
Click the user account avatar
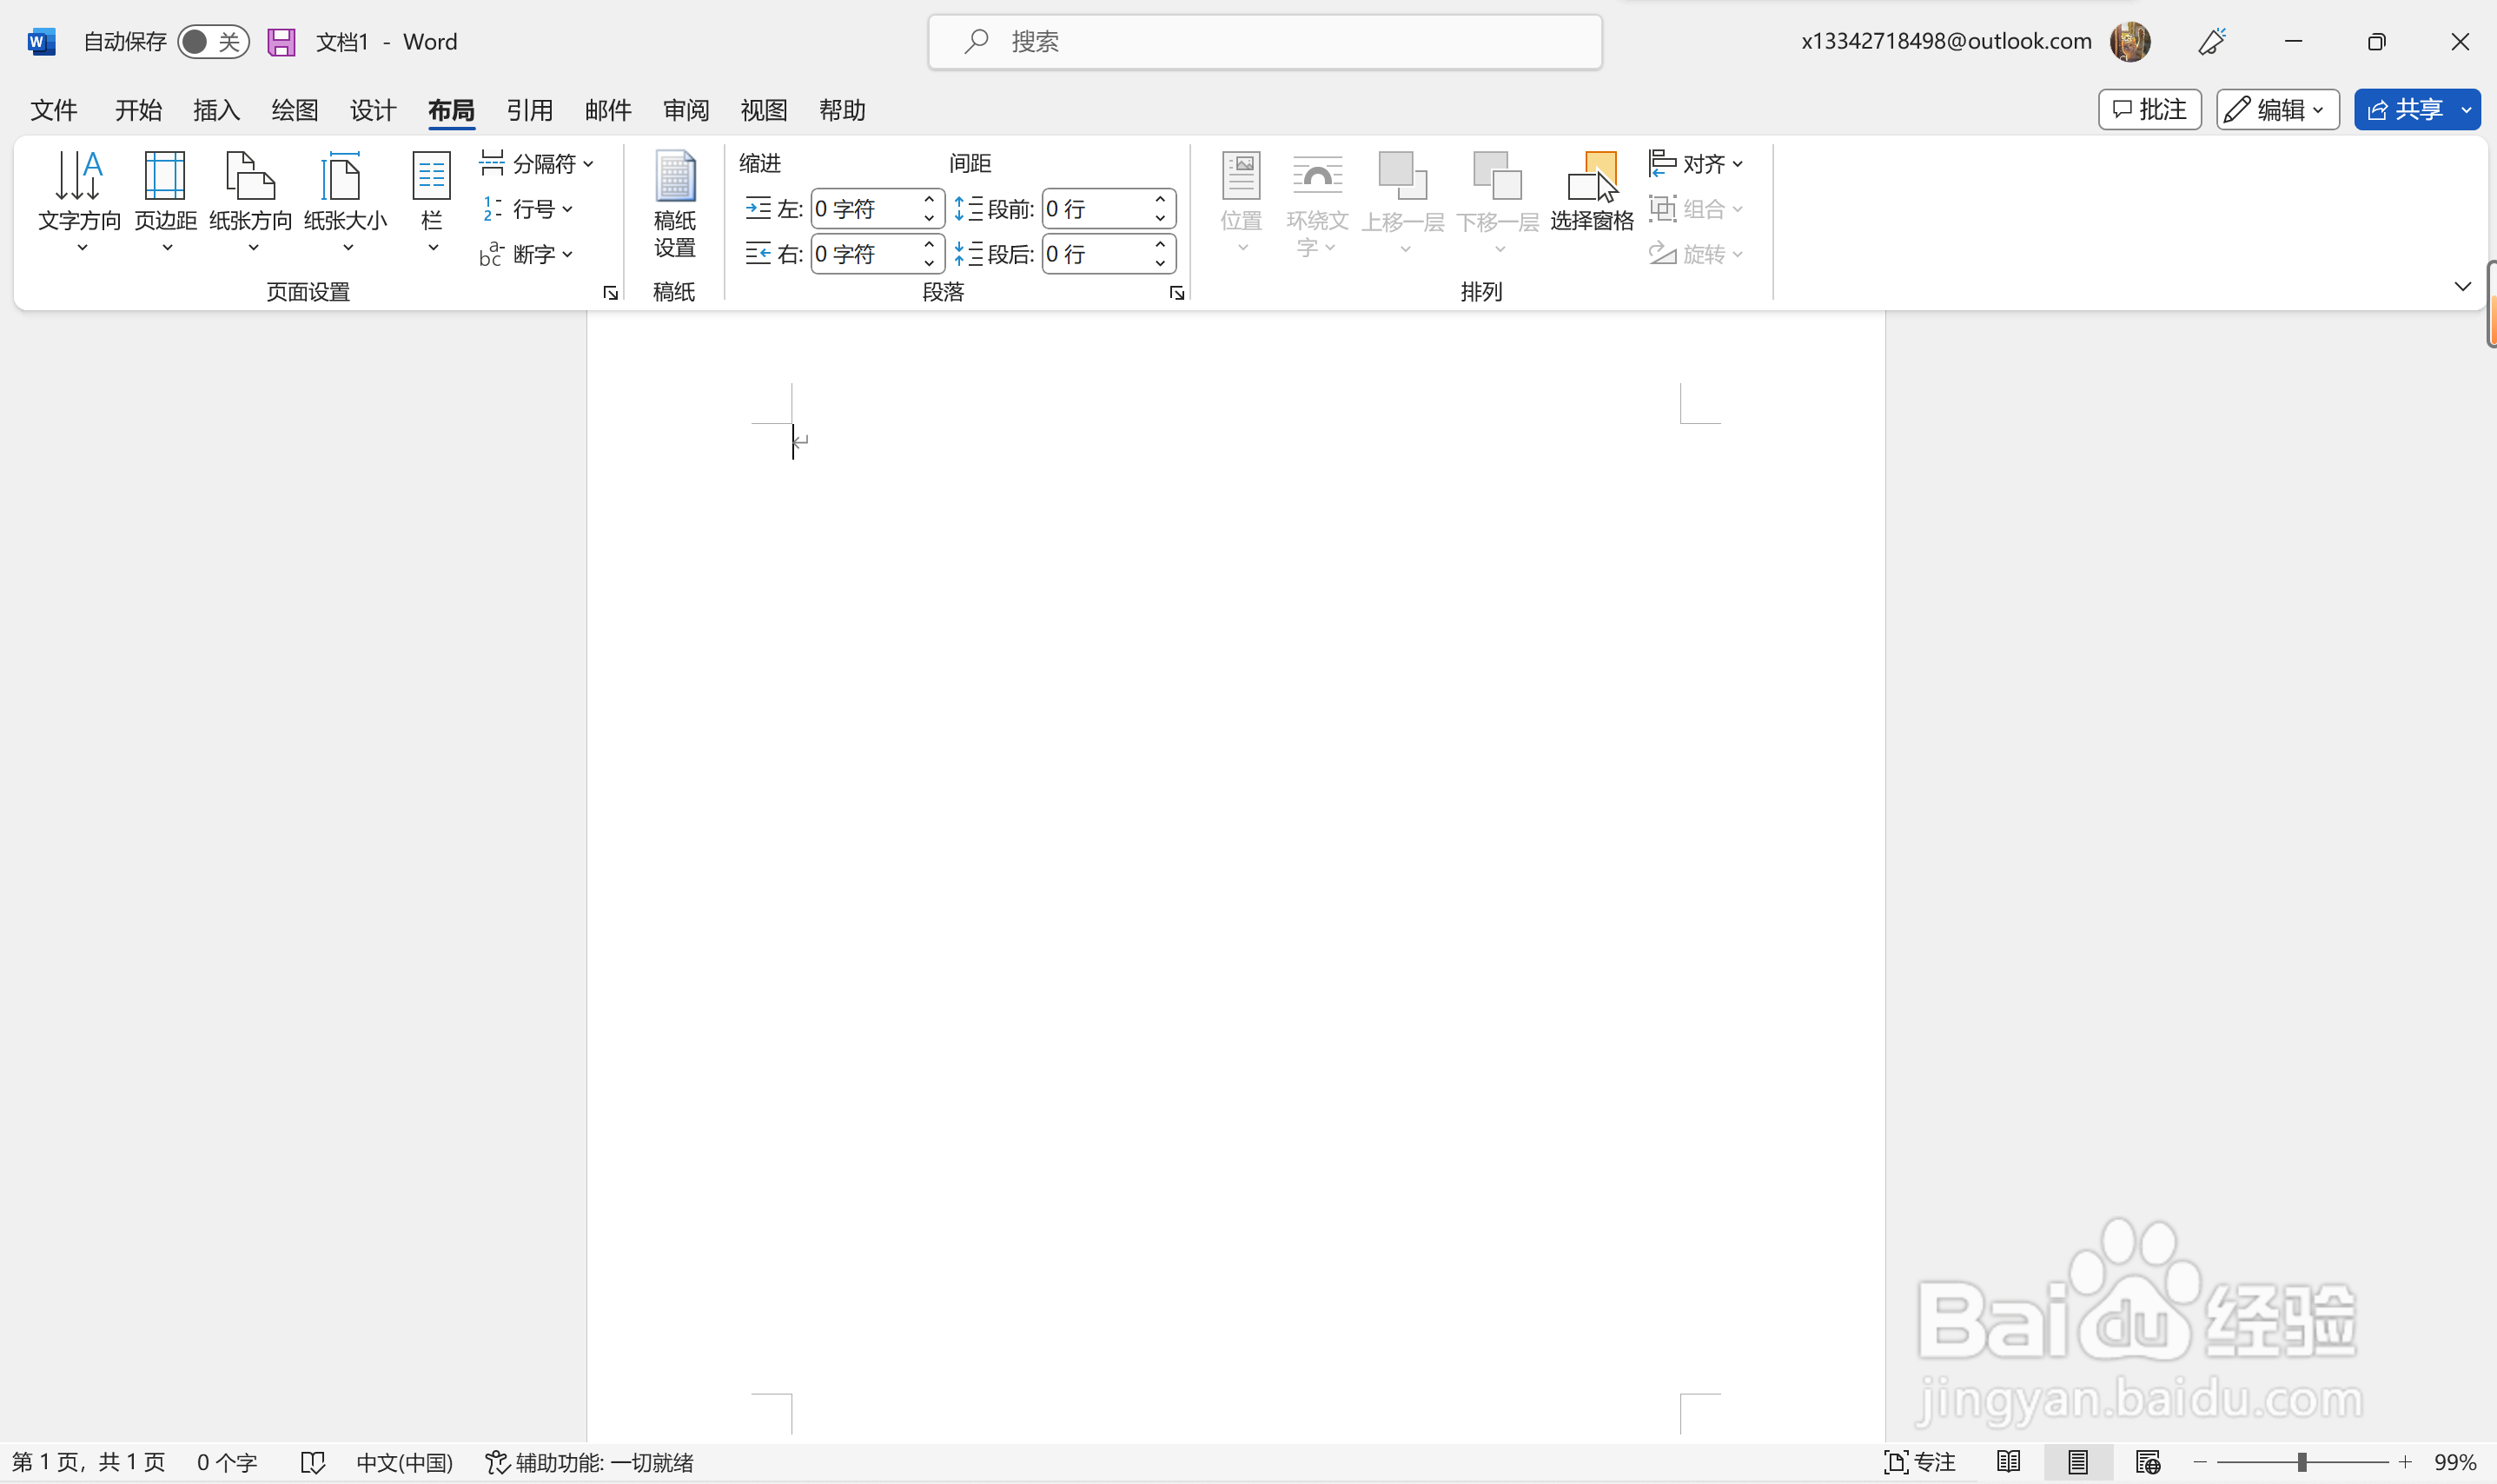click(2130, 42)
